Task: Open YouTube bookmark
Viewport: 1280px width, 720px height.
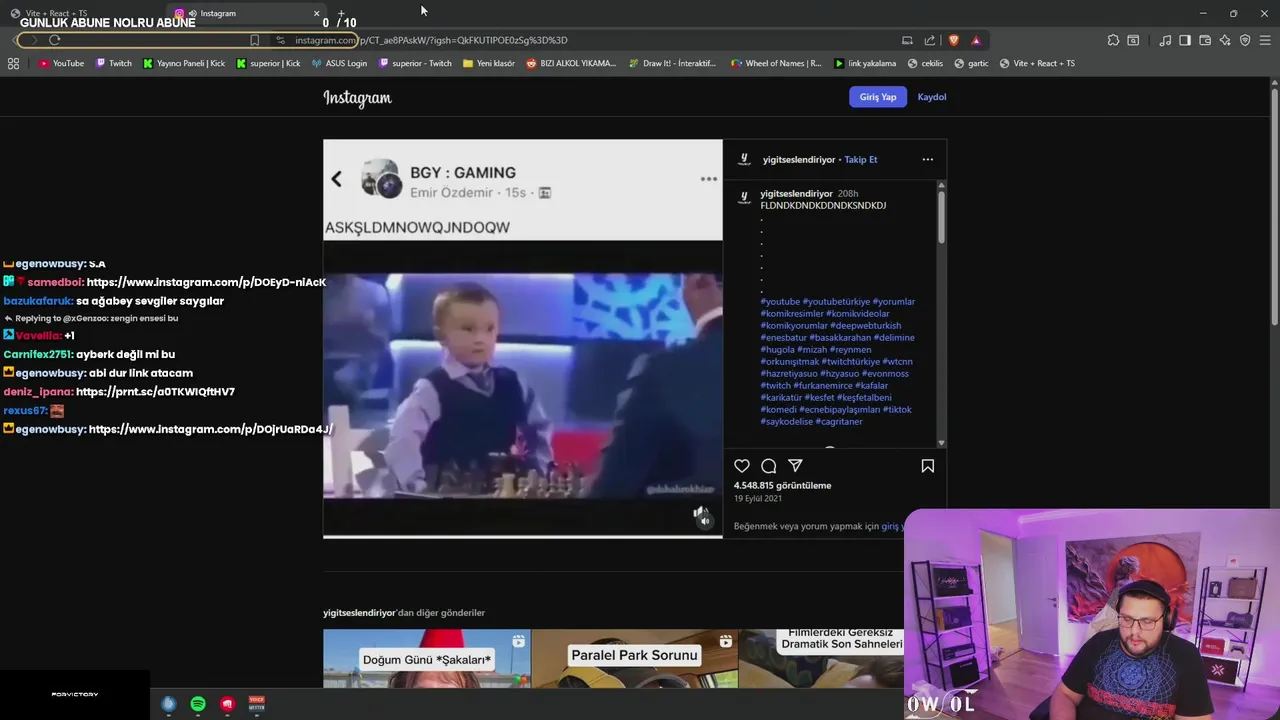Action: point(61,63)
